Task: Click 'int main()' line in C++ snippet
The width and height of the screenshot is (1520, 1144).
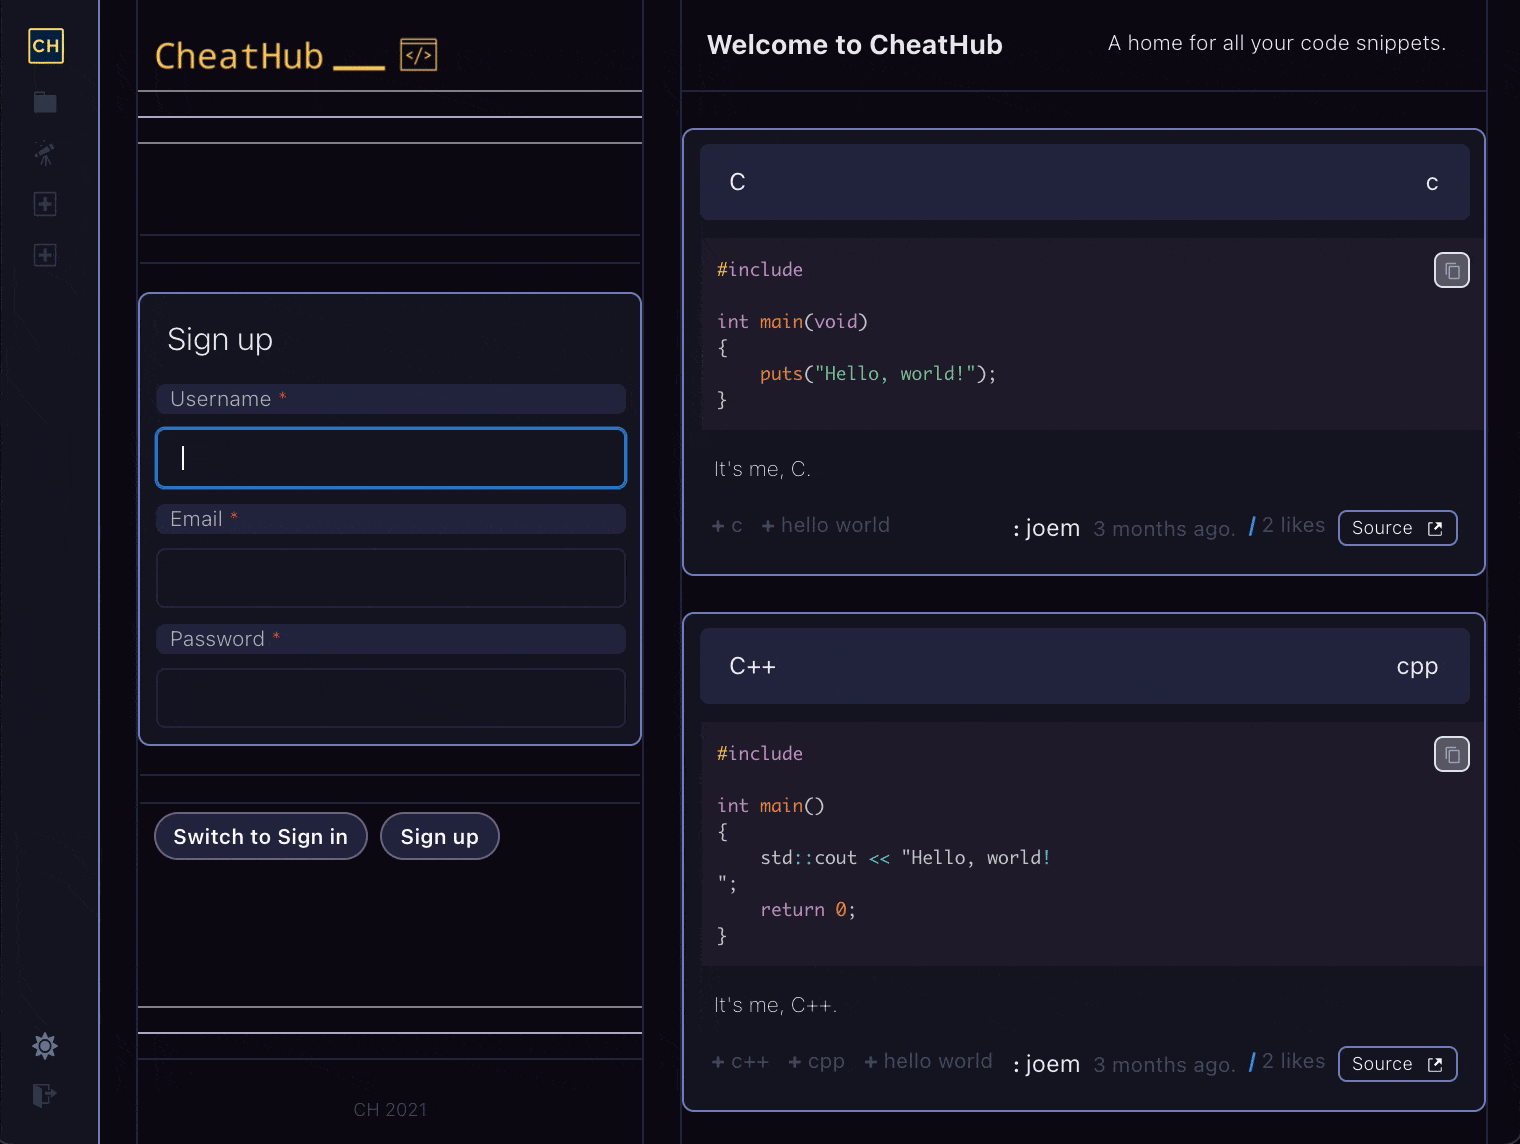Action: point(771,806)
